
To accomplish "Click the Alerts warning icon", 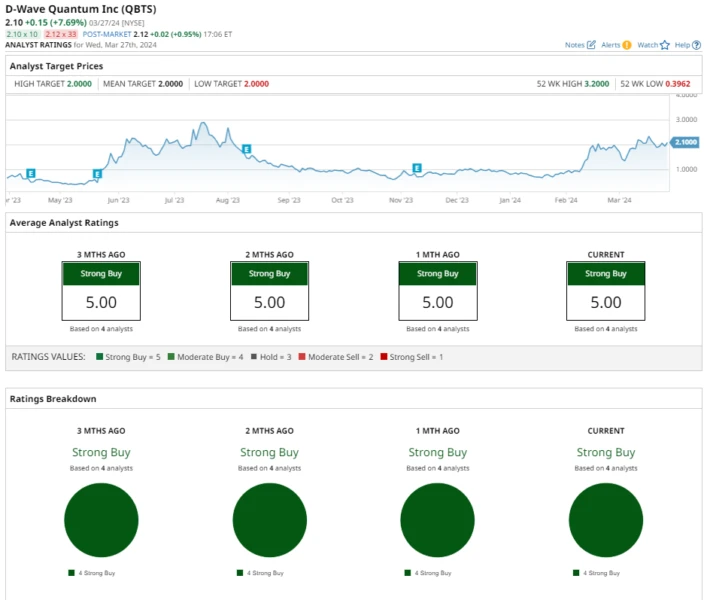I will 627,45.
